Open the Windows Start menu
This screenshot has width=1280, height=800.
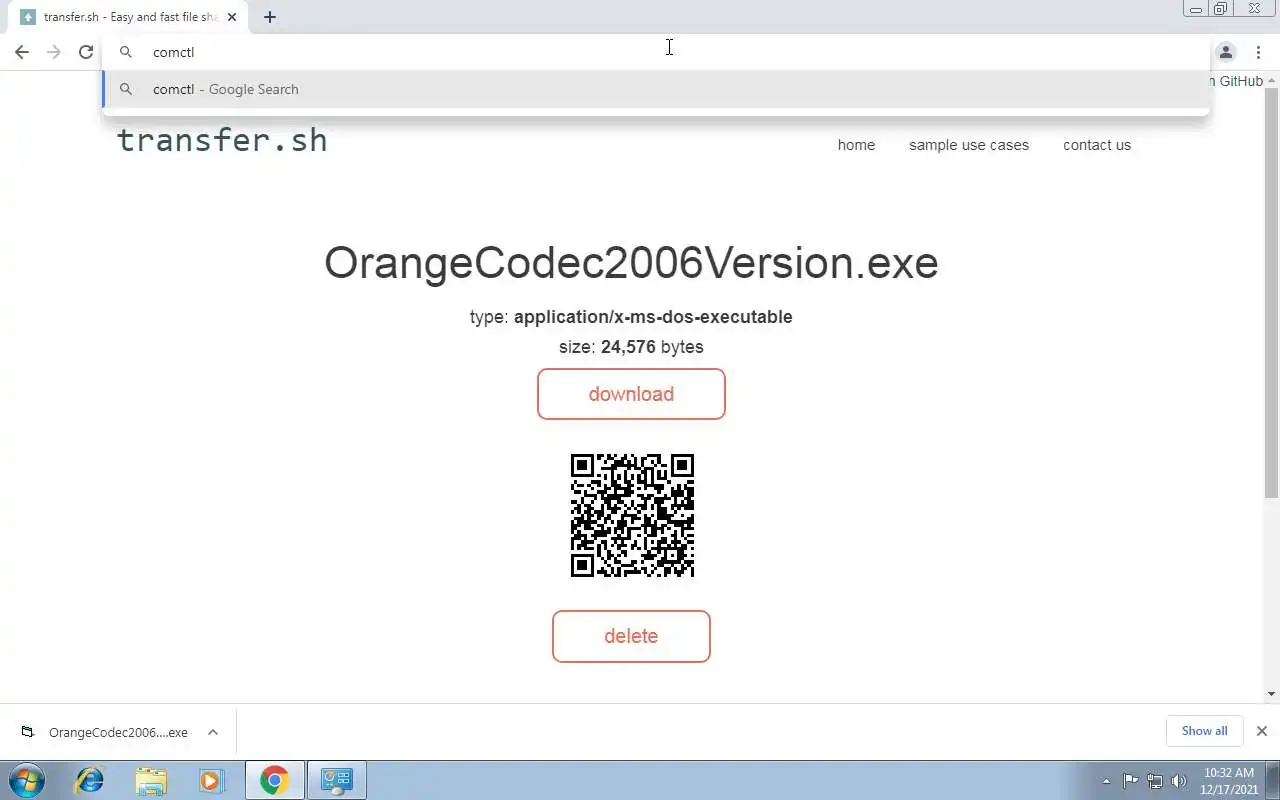pyautogui.click(x=27, y=780)
